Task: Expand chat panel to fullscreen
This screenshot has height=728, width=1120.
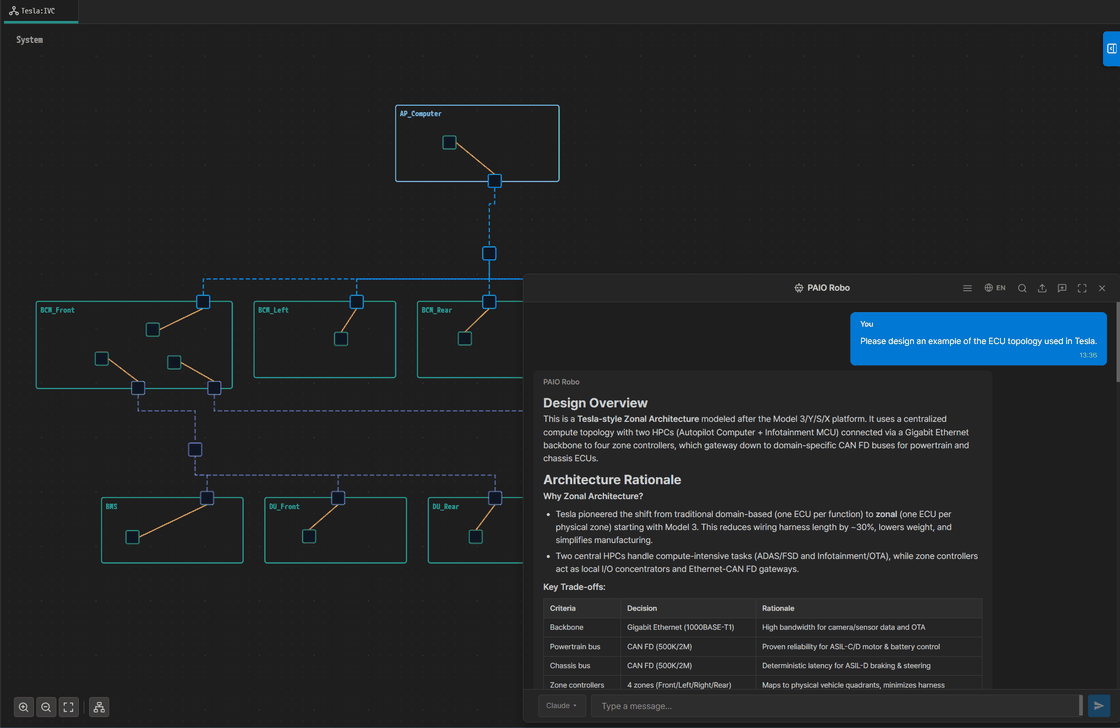Action: click(x=1082, y=288)
